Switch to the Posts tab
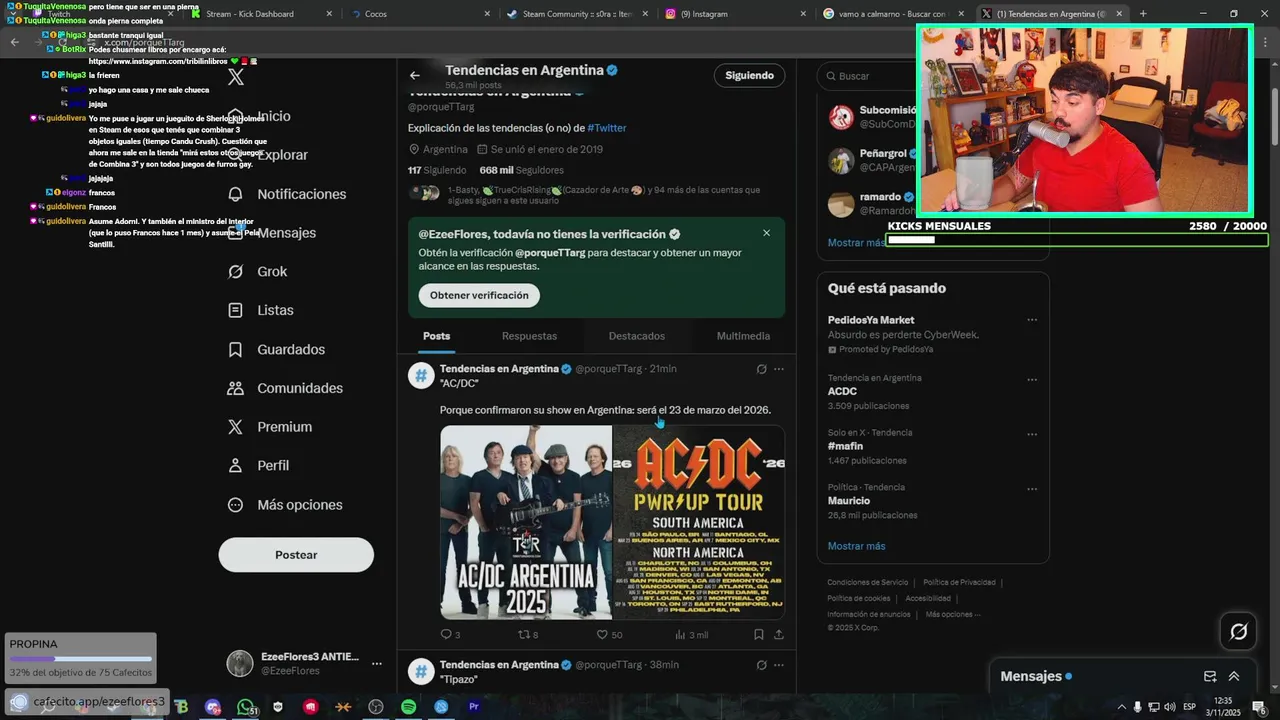The image size is (1280, 720). tap(436, 336)
